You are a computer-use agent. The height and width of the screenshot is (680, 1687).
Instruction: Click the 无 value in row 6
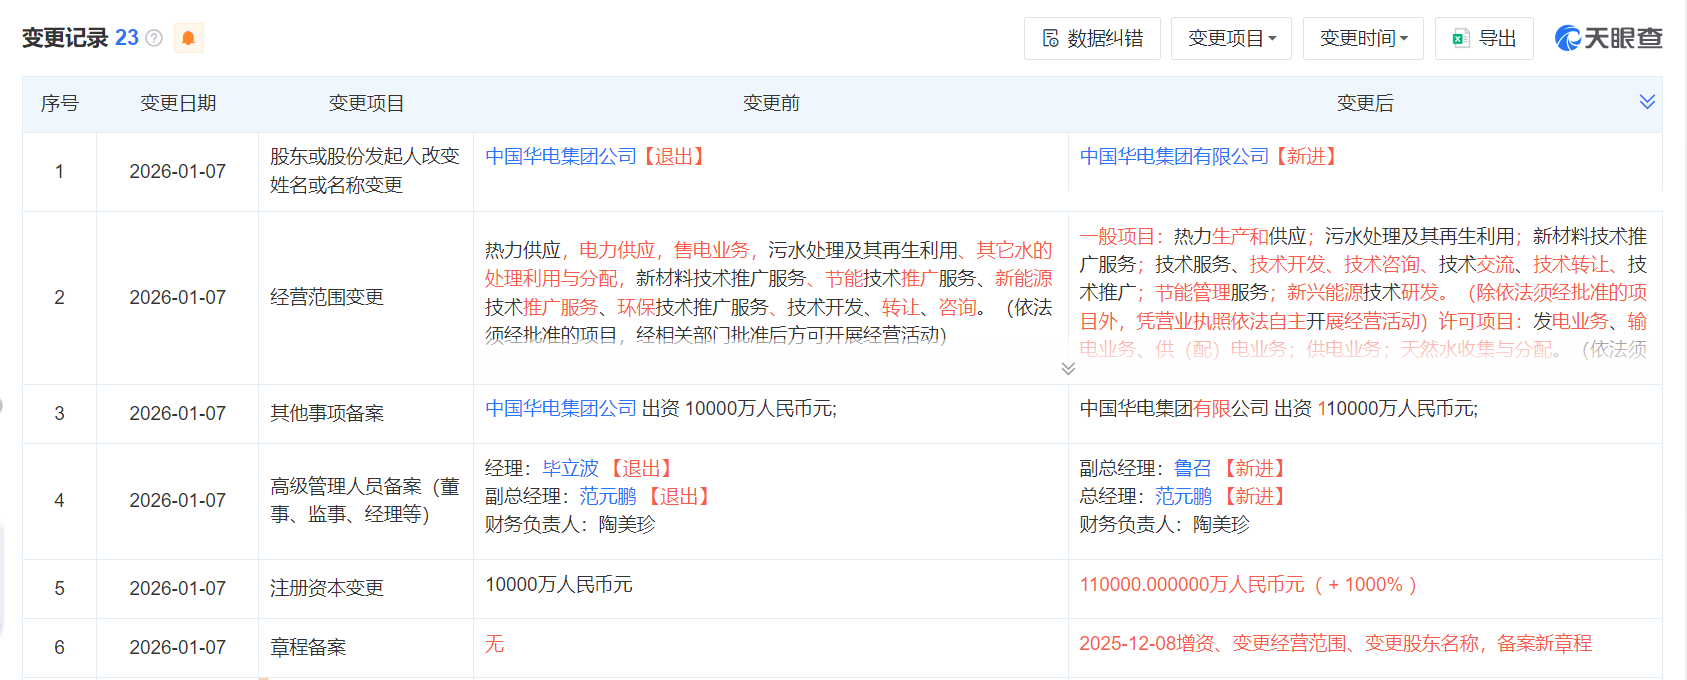click(494, 643)
